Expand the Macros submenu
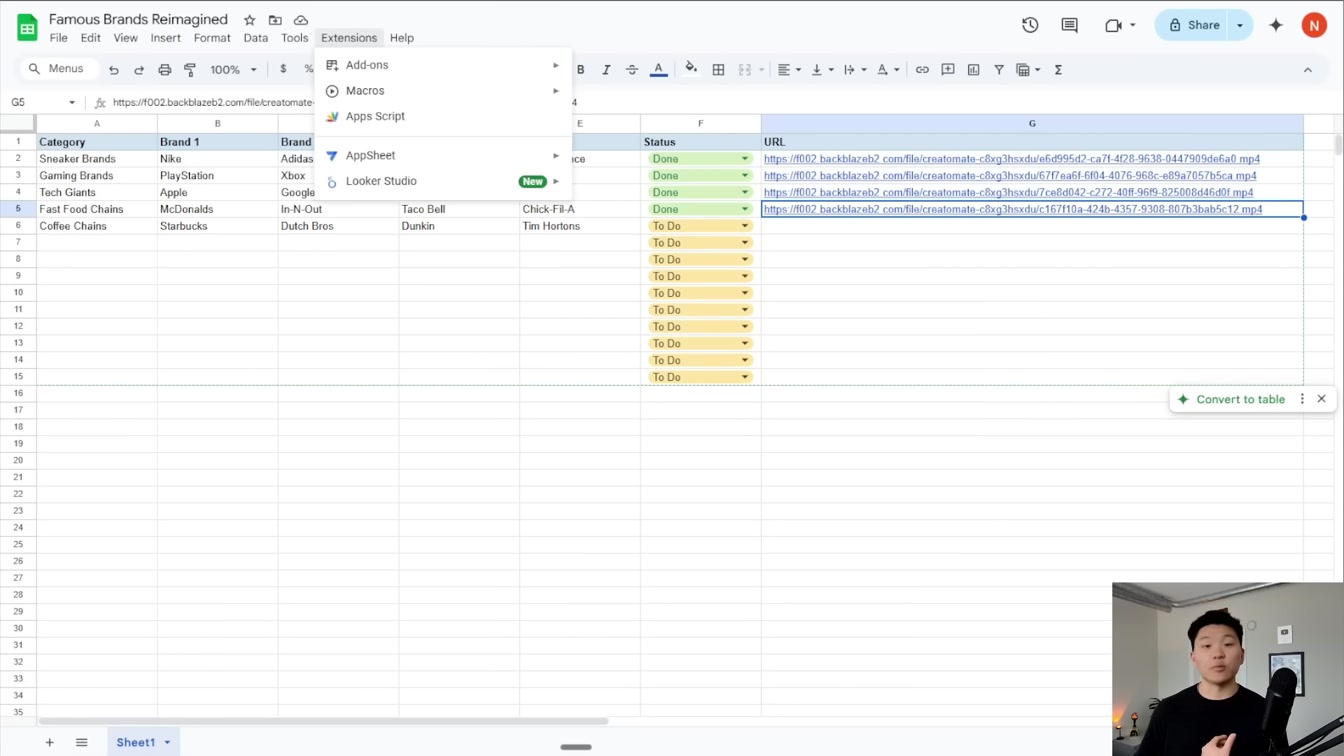Image resolution: width=1344 pixels, height=756 pixels. click(443, 91)
